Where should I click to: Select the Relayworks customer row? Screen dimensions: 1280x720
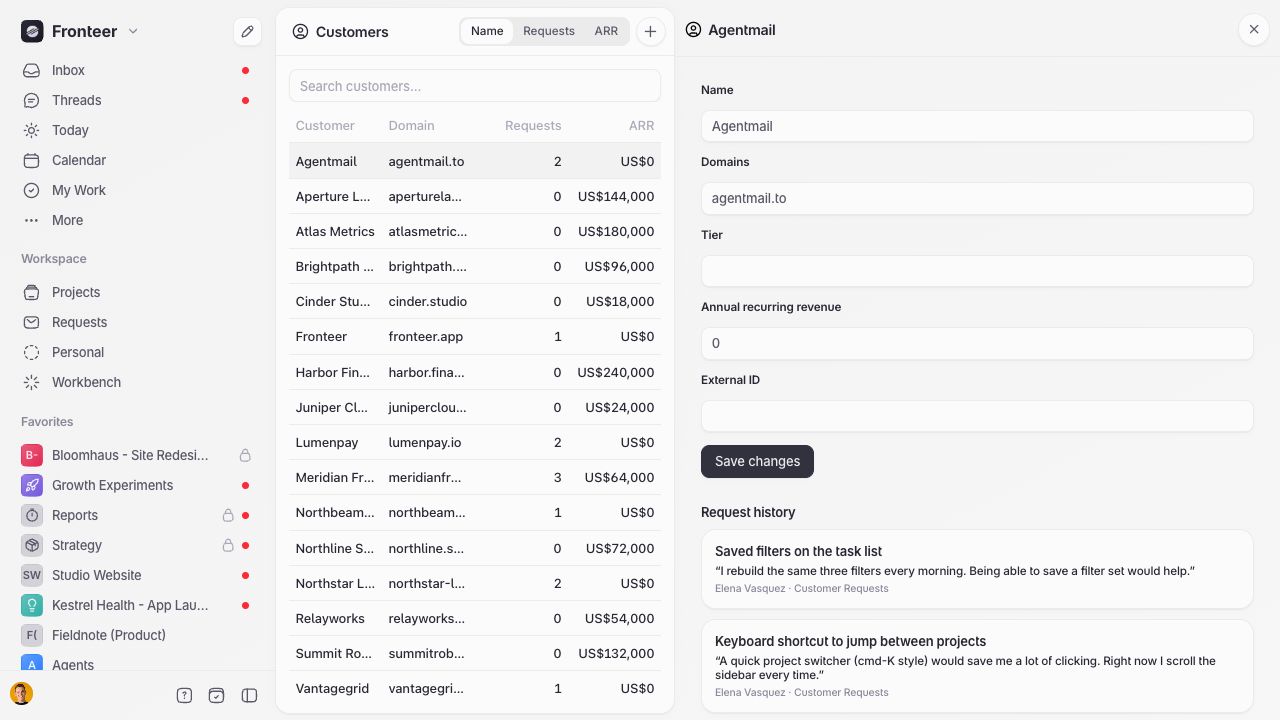tap(475, 618)
